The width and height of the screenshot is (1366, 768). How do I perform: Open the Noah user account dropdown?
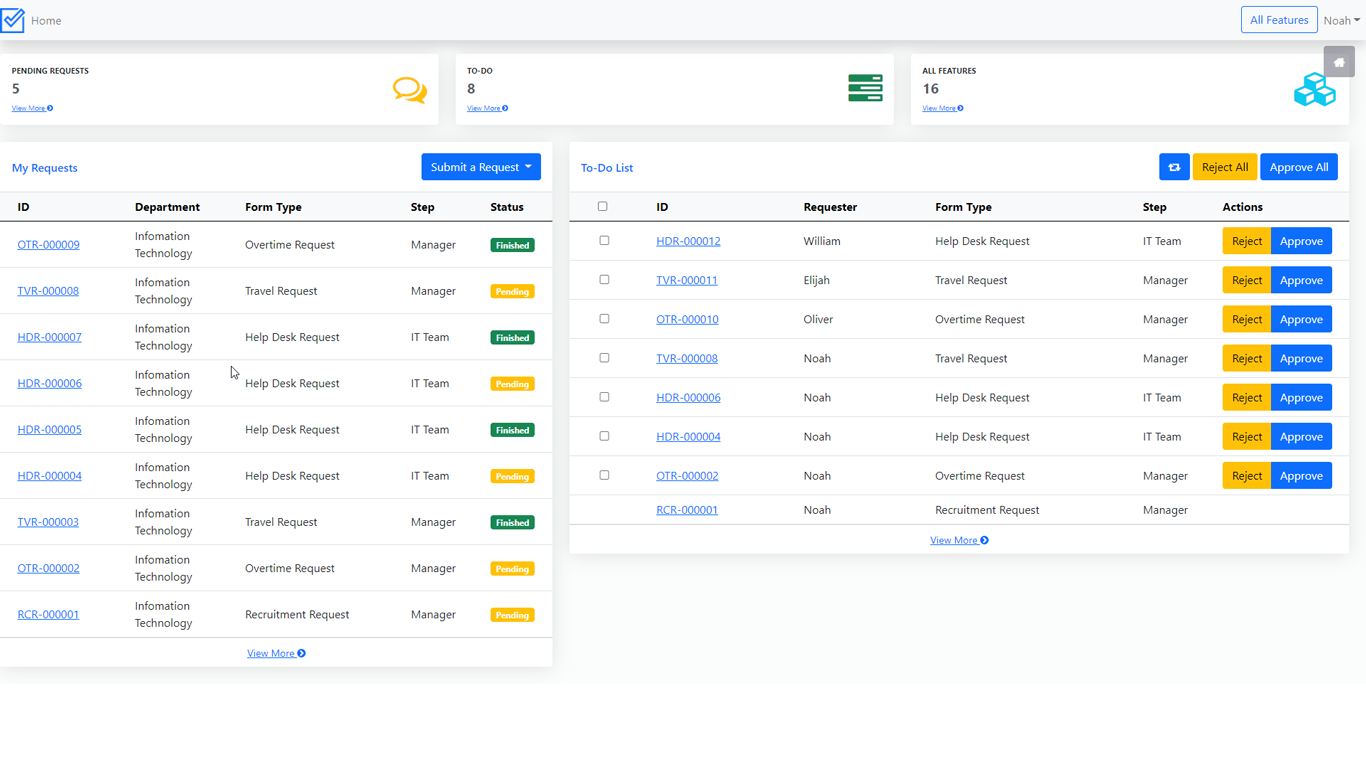pyautogui.click(x=1341, y=19)
